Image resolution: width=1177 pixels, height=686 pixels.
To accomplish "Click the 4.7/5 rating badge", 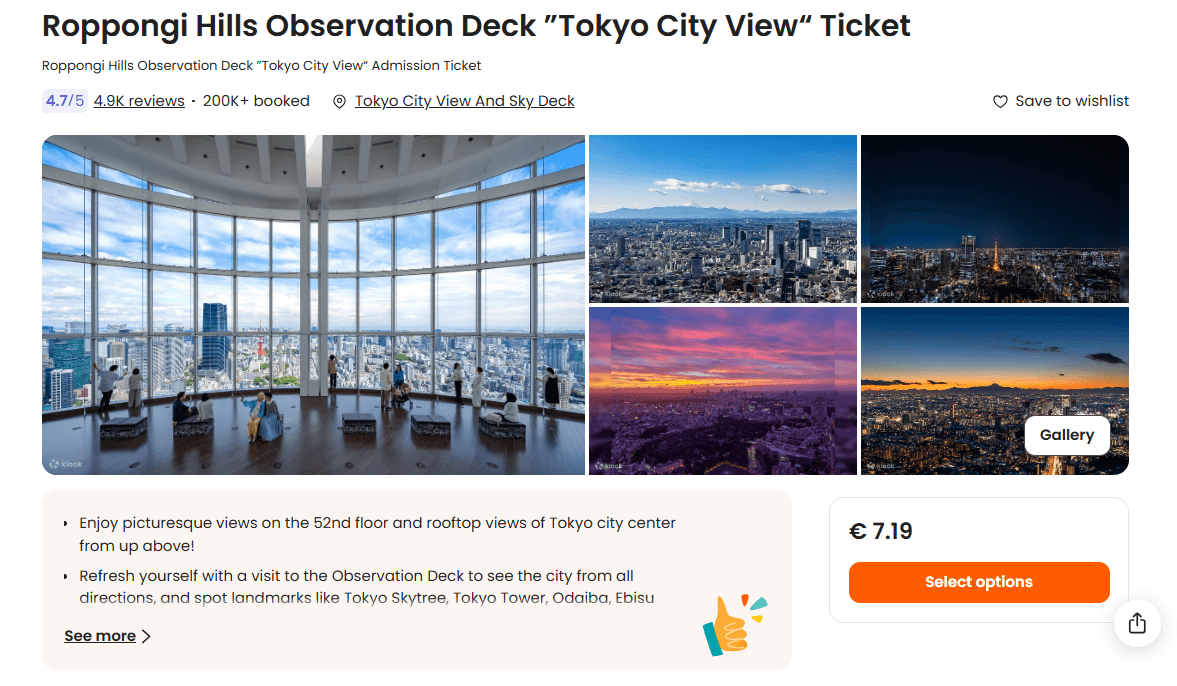I will pyautogui.click(x=64, y=101).
